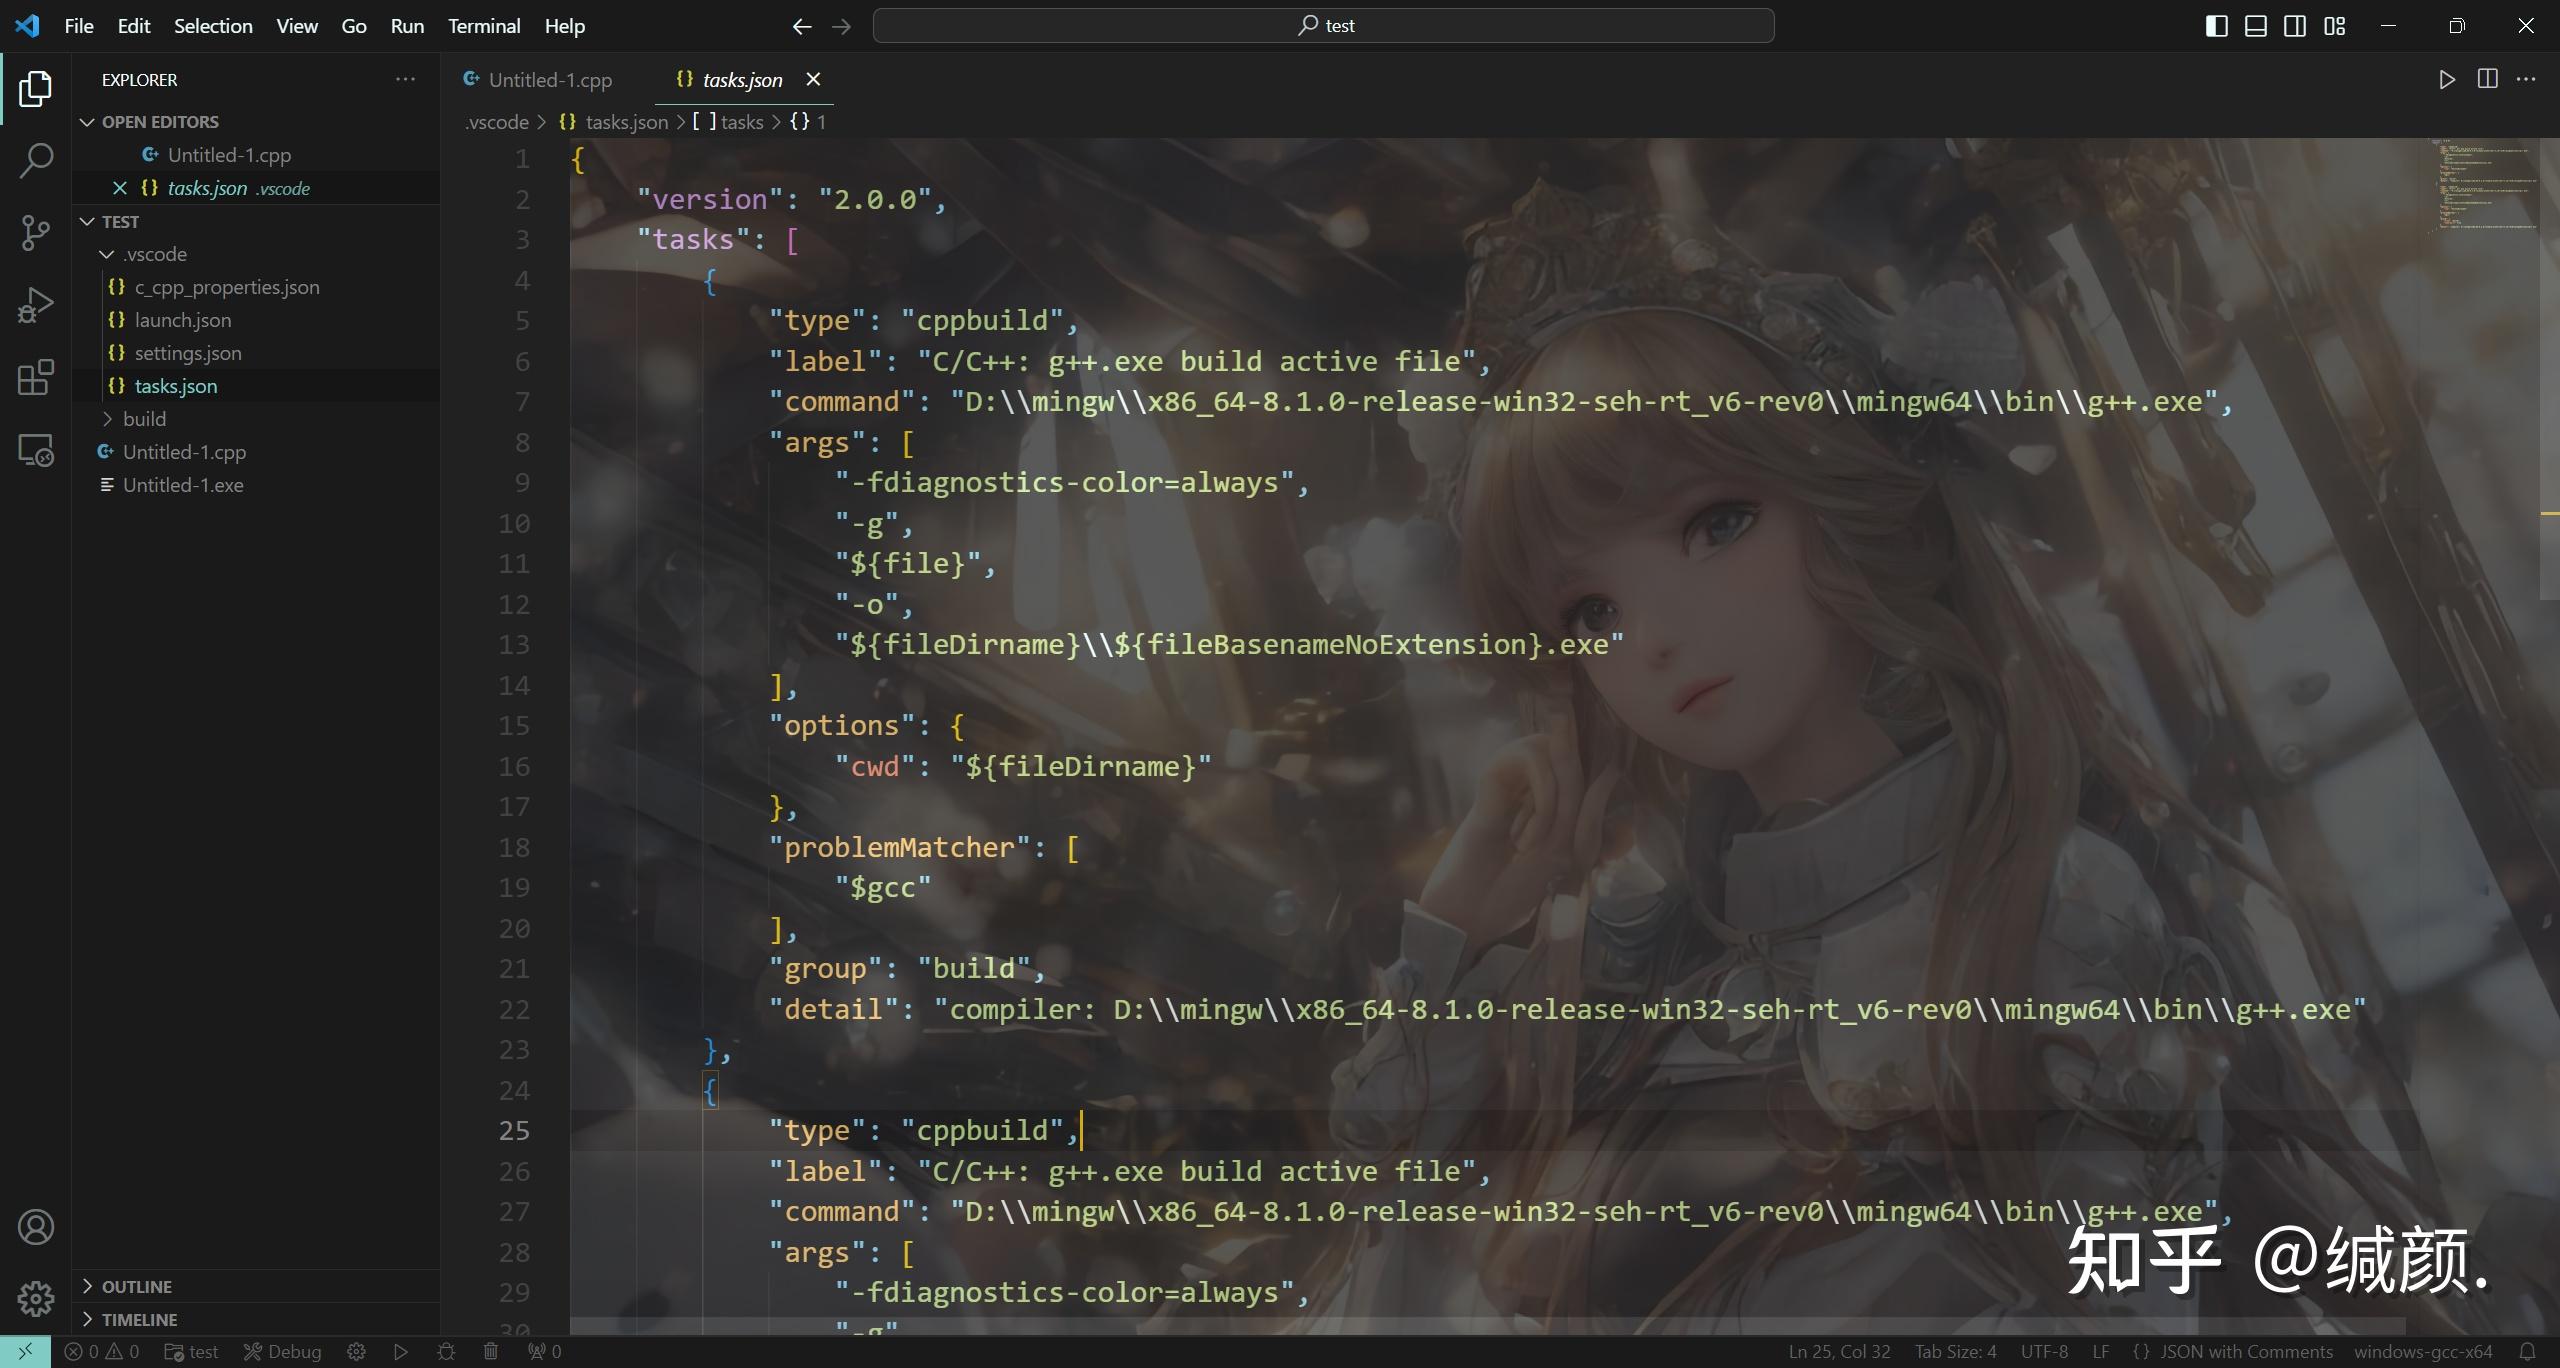Collapse the OPEN EDITORS section
Viewport: 2560px width, 1368px height.
(x=86, y=121)
